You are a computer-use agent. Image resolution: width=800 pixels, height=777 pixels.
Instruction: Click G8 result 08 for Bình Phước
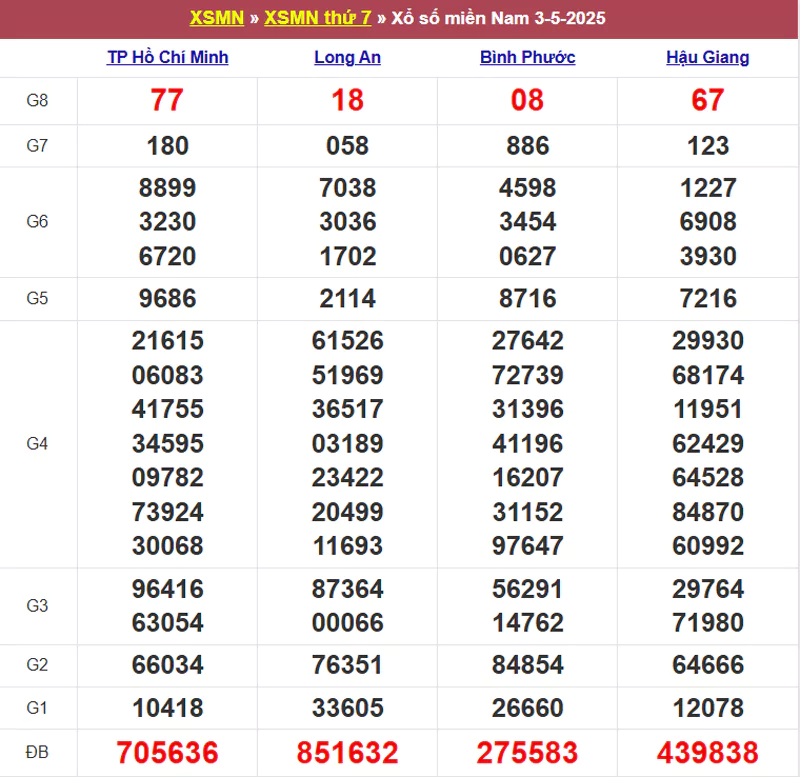(528, 100)
